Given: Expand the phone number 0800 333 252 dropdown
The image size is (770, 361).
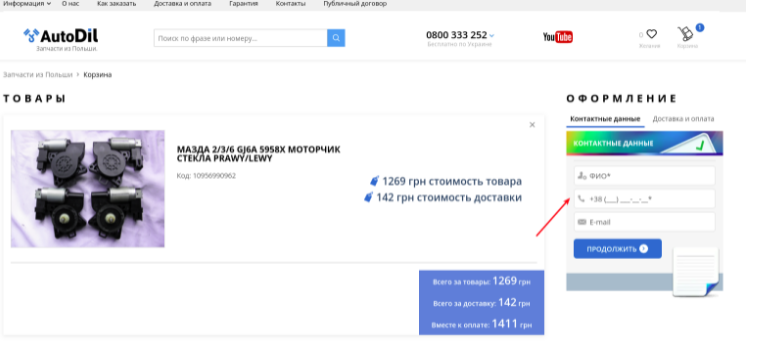Looking at the screenshot, I should 492,35.
